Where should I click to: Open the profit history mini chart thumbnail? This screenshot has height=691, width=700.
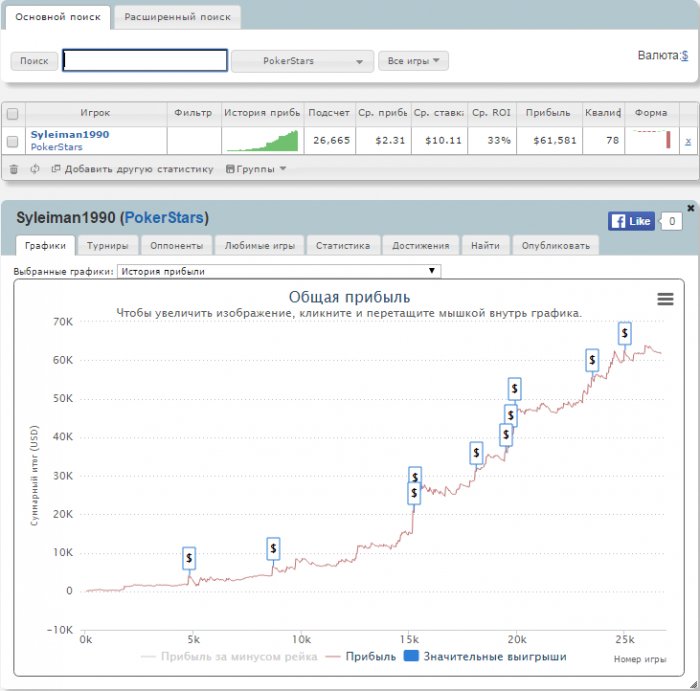click(x=261, y=140)
